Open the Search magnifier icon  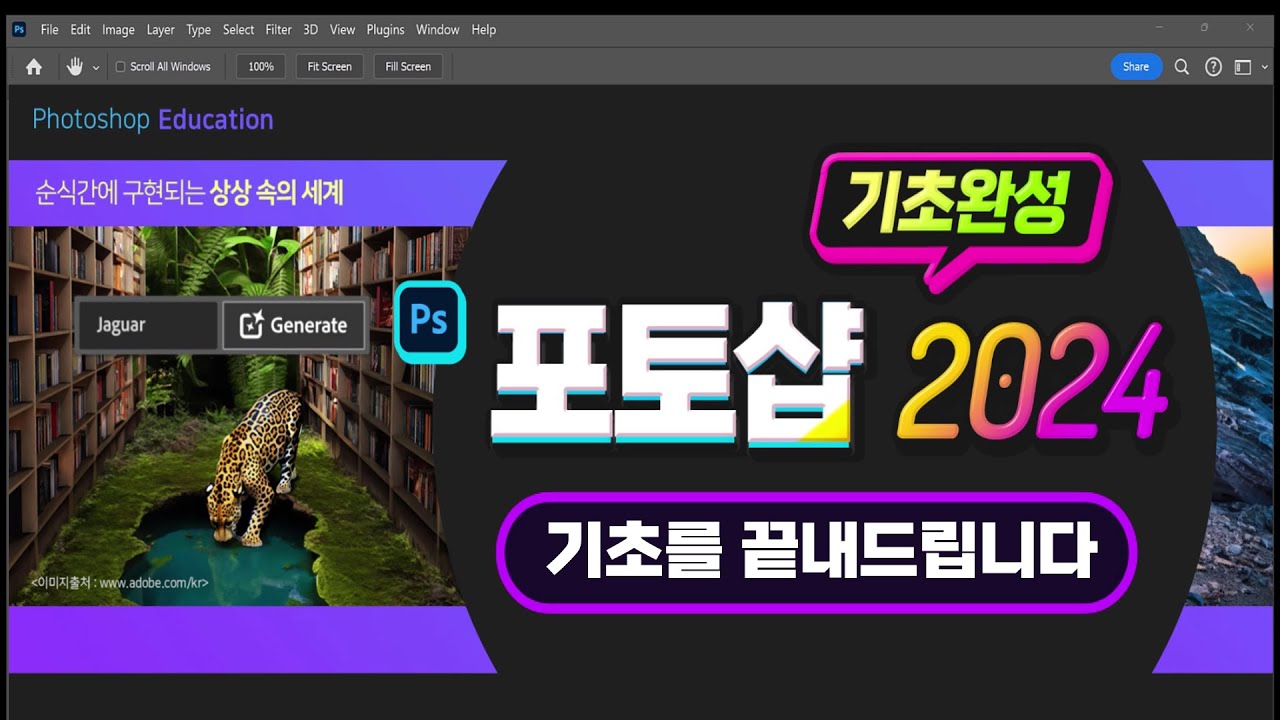[1181, 67]
